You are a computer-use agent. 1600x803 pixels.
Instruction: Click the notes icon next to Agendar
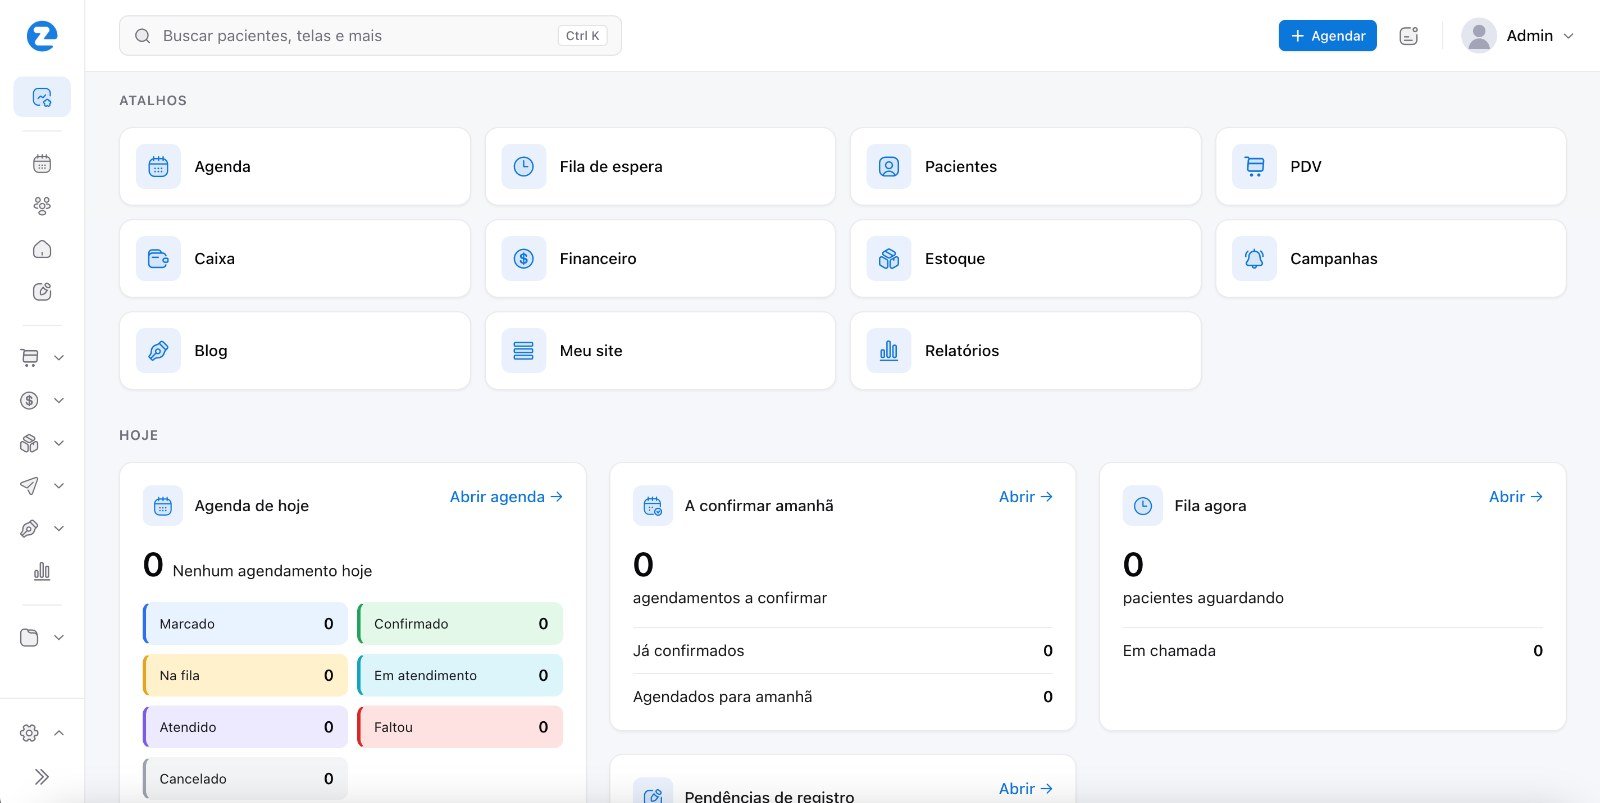point(1409,36)
